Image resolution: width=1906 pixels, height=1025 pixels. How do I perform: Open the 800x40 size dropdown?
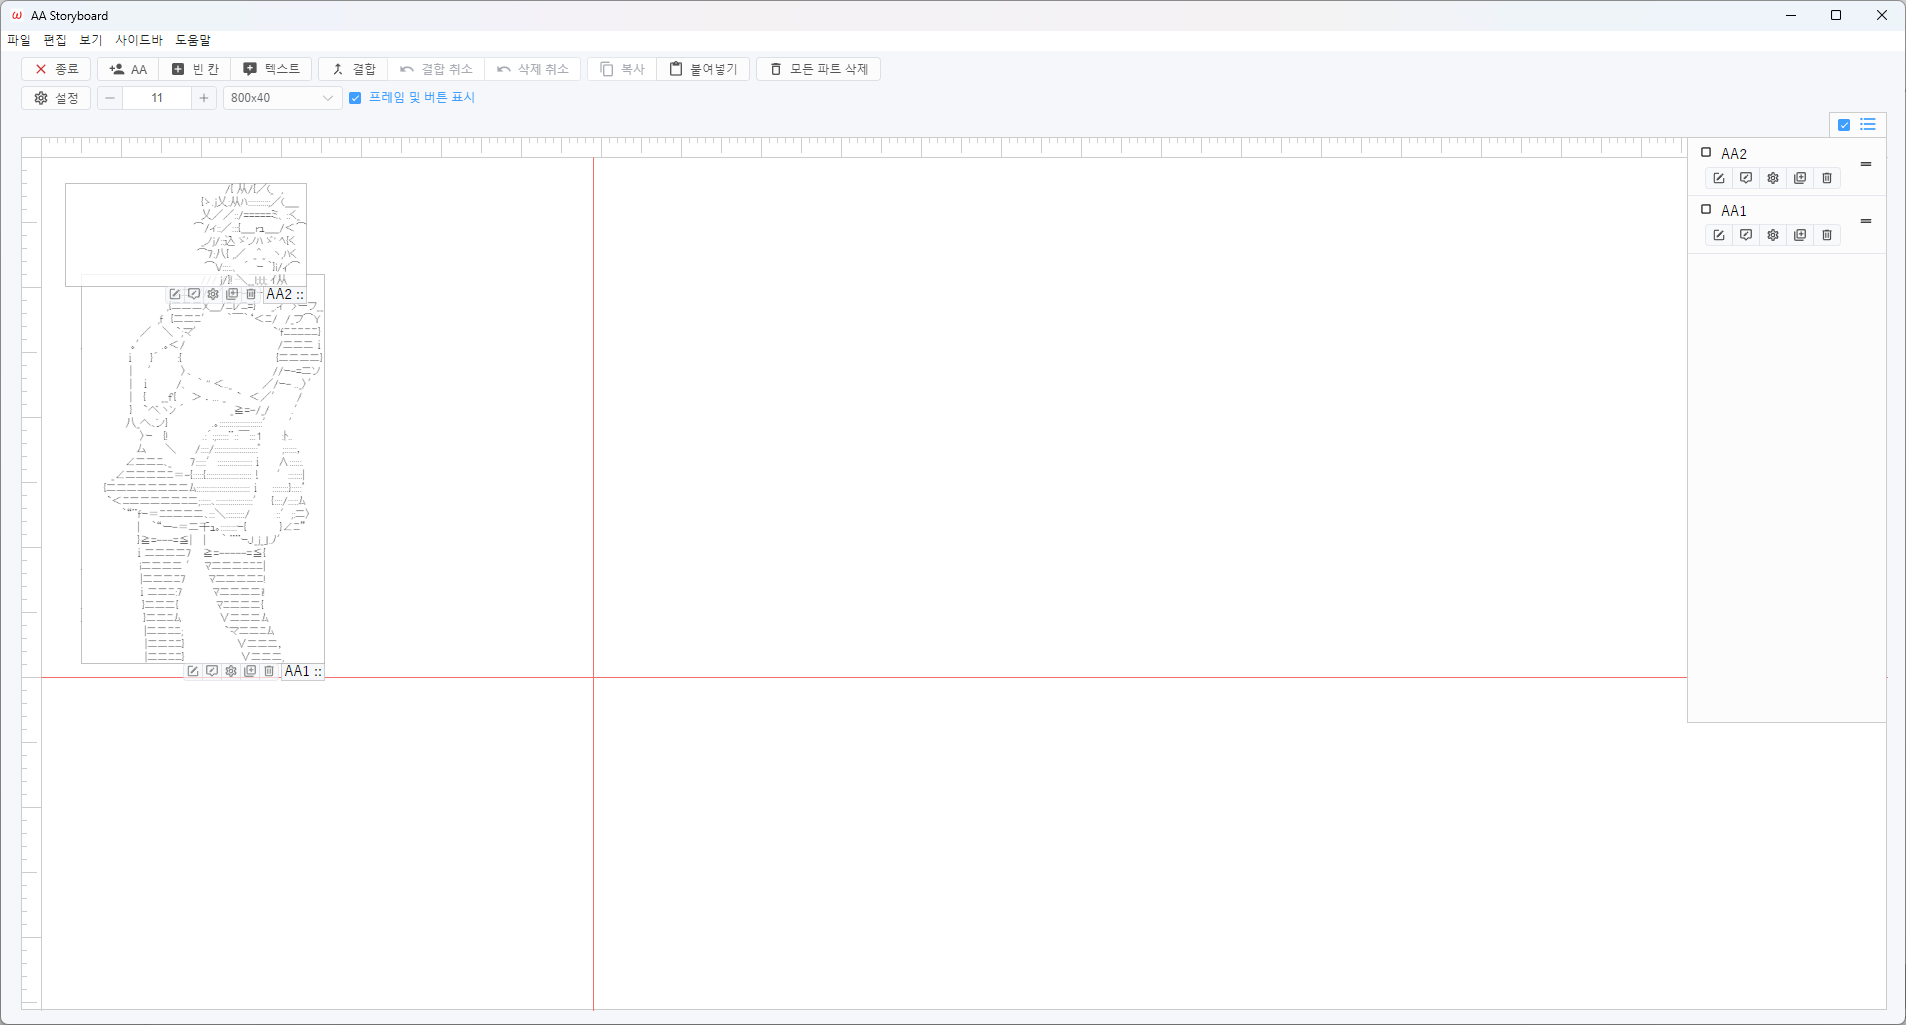click(x=282, y=98)
